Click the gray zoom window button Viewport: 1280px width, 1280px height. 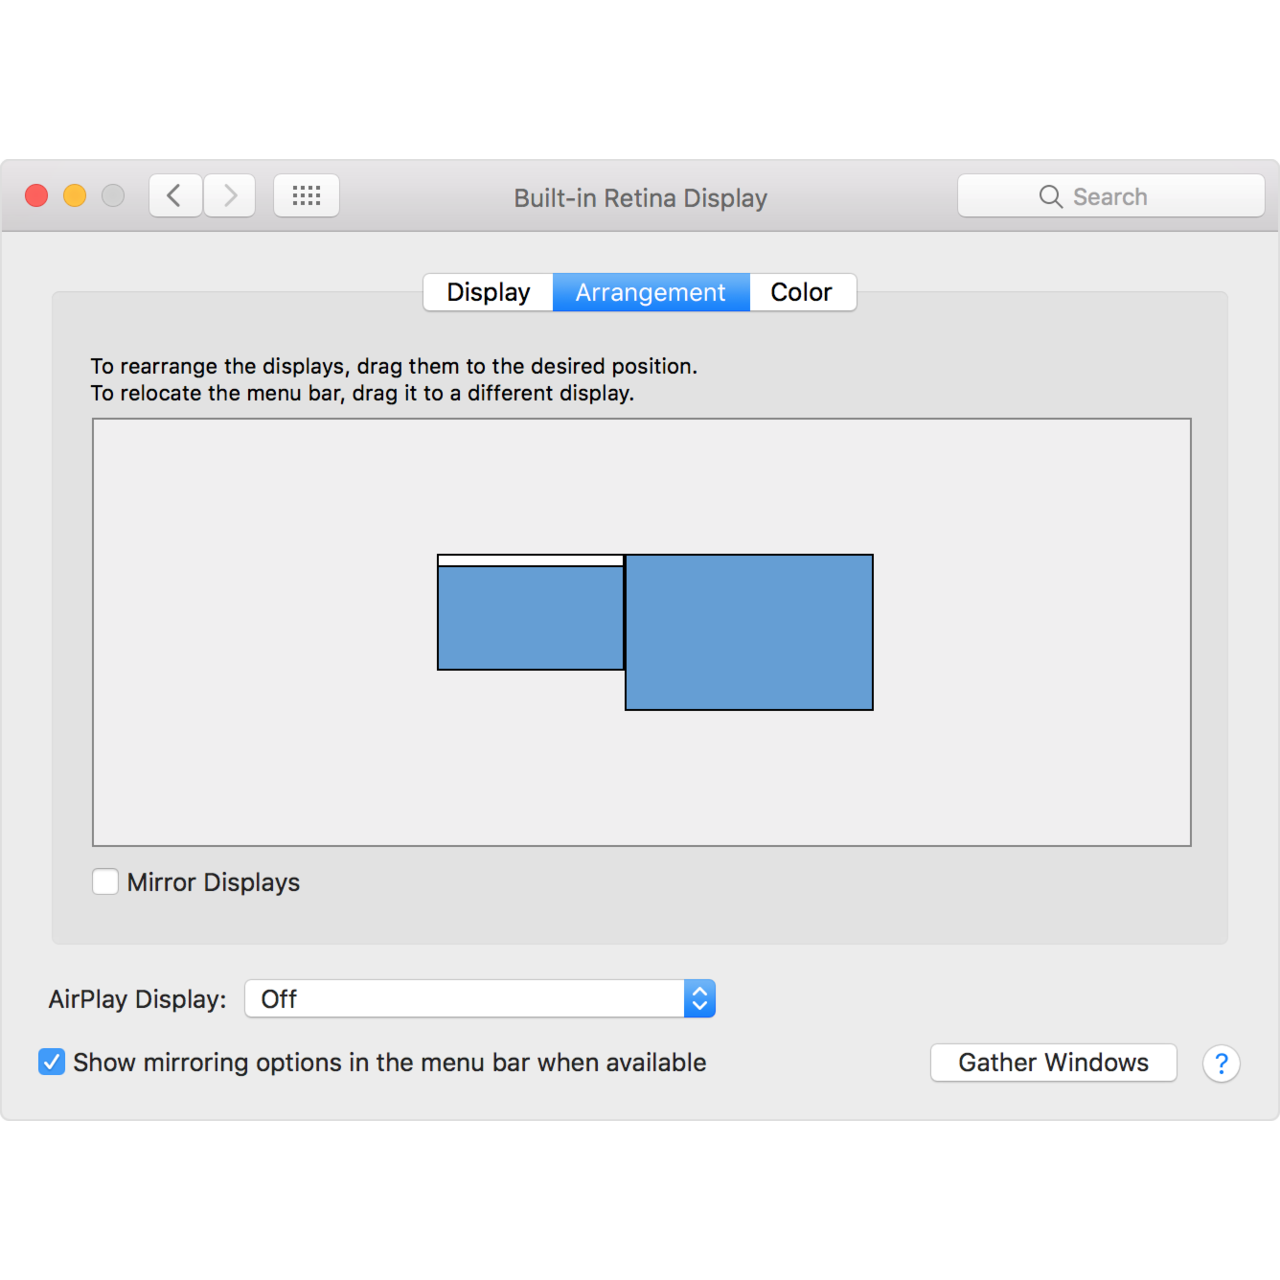113,196
